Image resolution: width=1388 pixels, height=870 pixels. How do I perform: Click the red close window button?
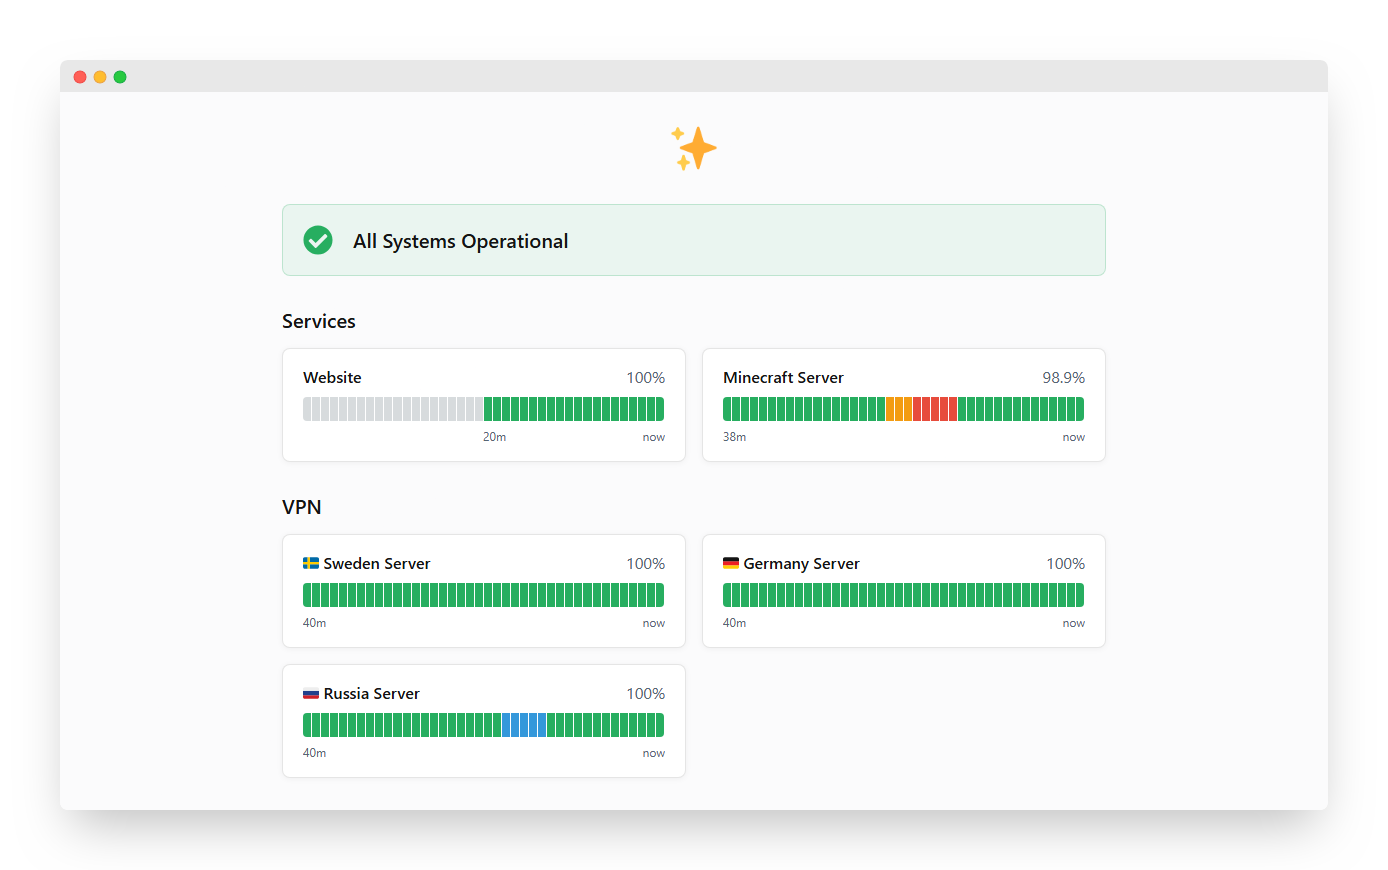point(80,77)
